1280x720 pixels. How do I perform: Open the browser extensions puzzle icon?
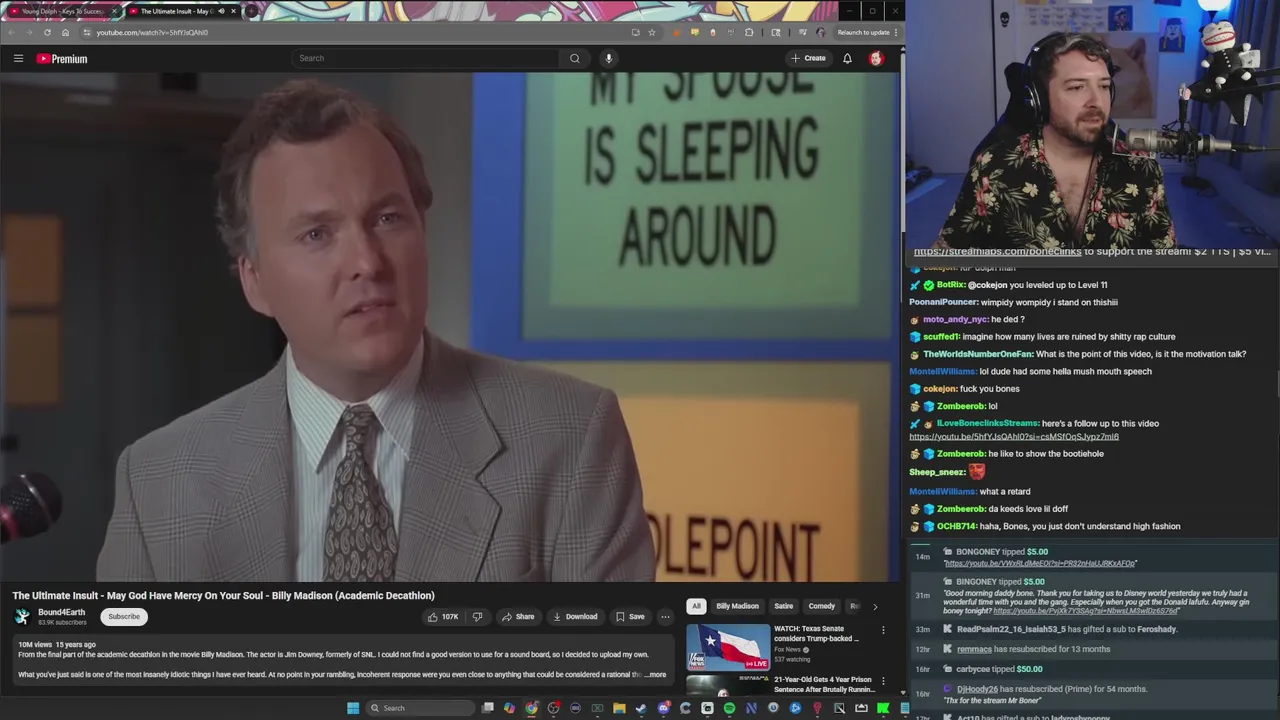[x=749, y=32]
